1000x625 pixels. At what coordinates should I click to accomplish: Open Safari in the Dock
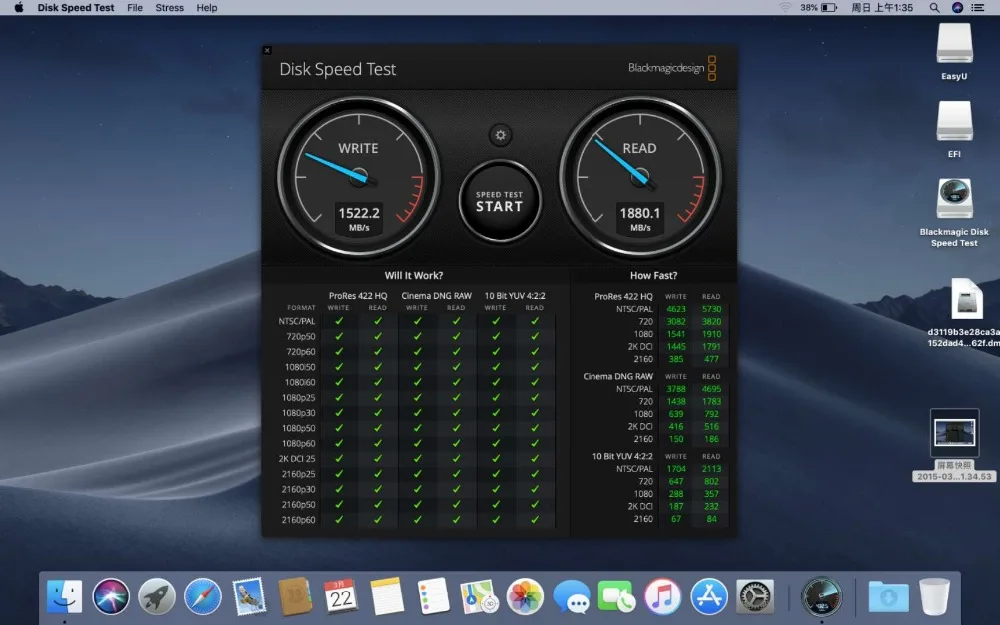(203, 598)
